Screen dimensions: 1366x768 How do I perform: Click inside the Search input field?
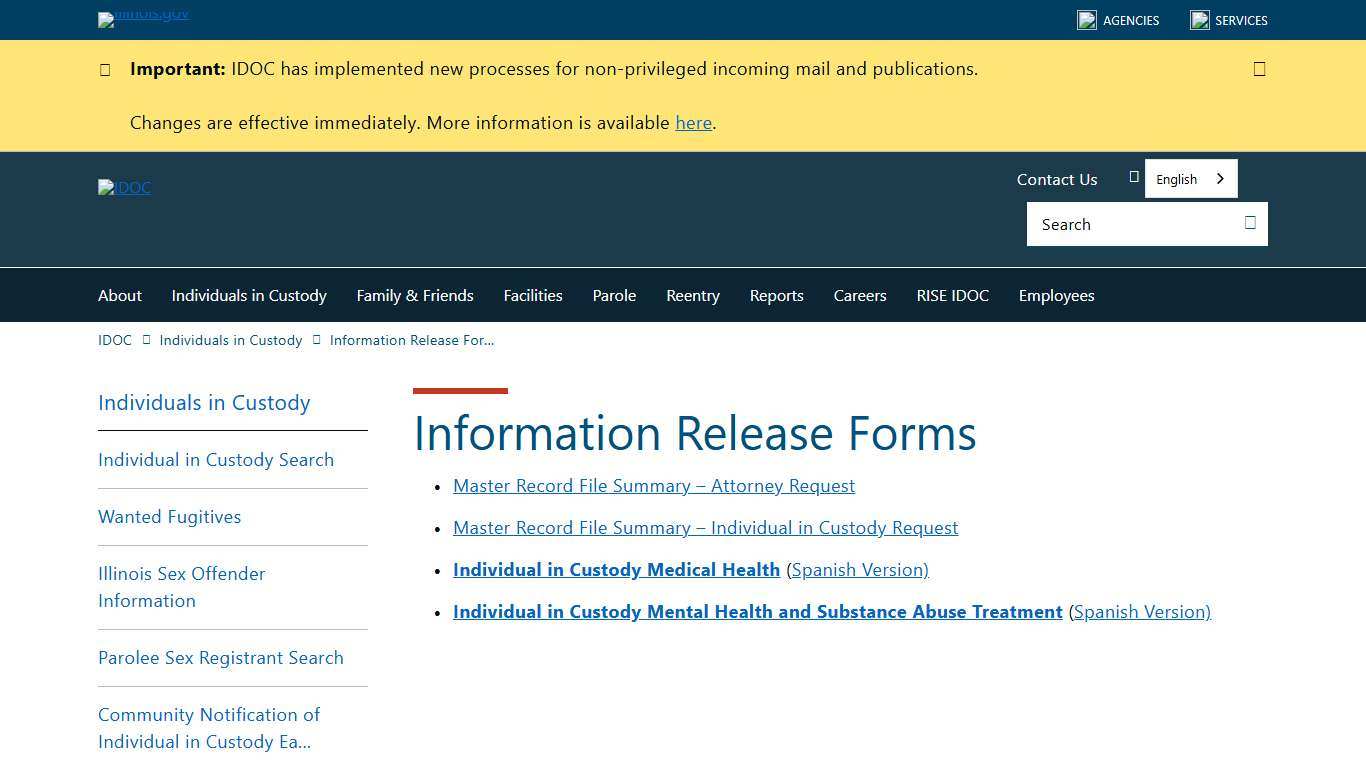(1120, 223)
